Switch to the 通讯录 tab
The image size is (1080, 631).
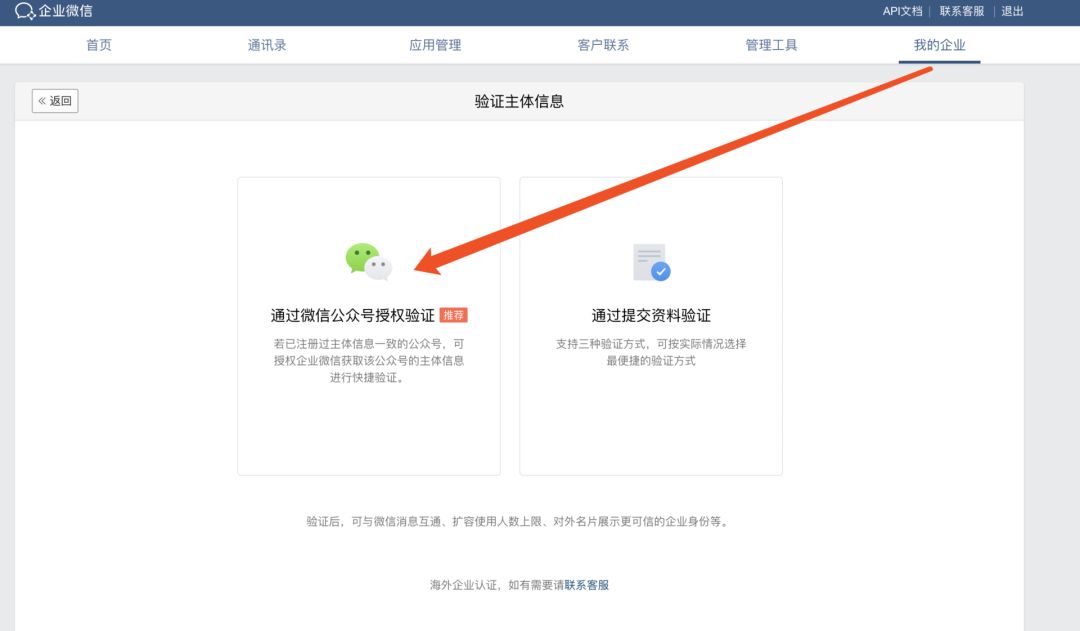click(x=267, y=45)
